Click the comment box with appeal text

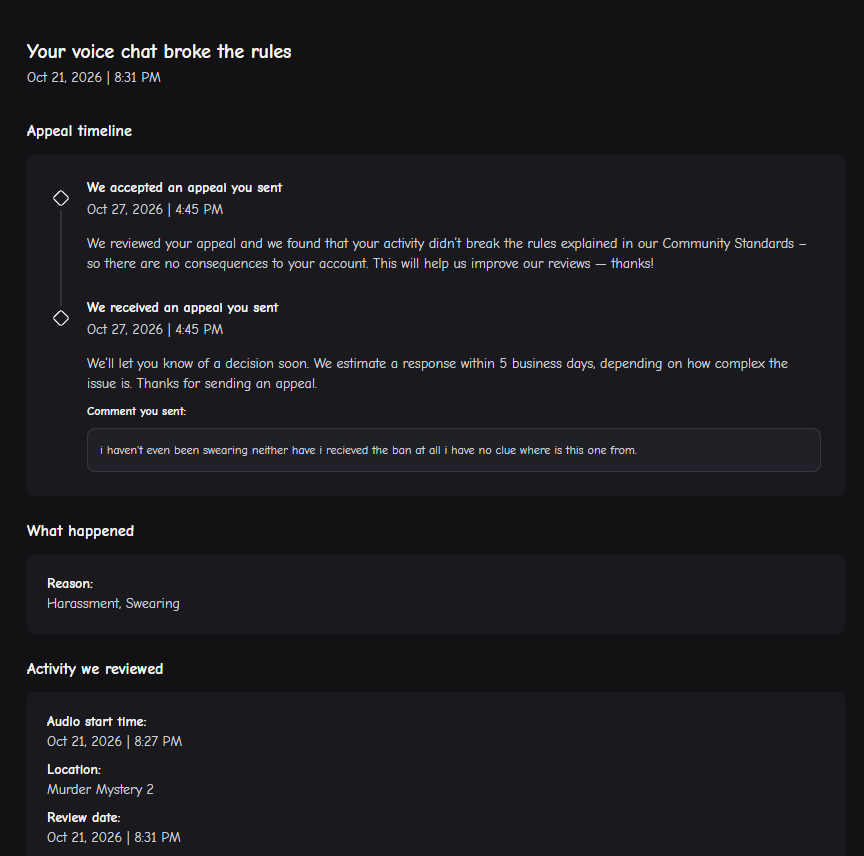point(453,450)
